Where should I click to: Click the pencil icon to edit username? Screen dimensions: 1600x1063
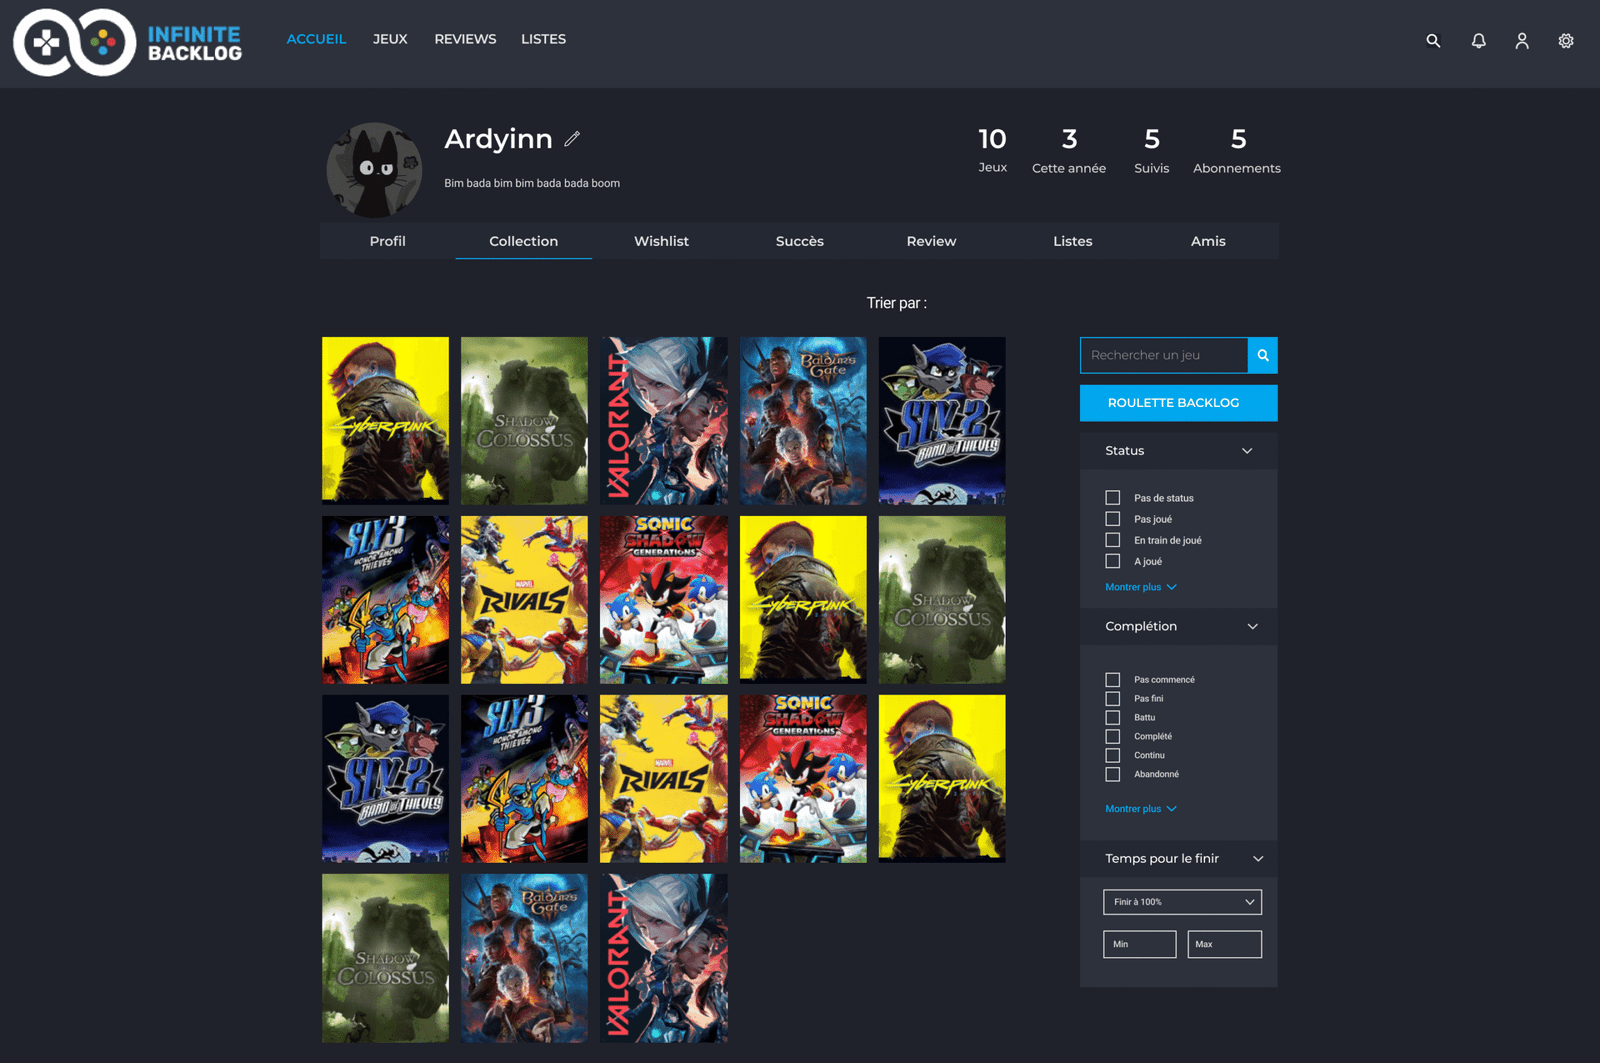pos(572,139)
